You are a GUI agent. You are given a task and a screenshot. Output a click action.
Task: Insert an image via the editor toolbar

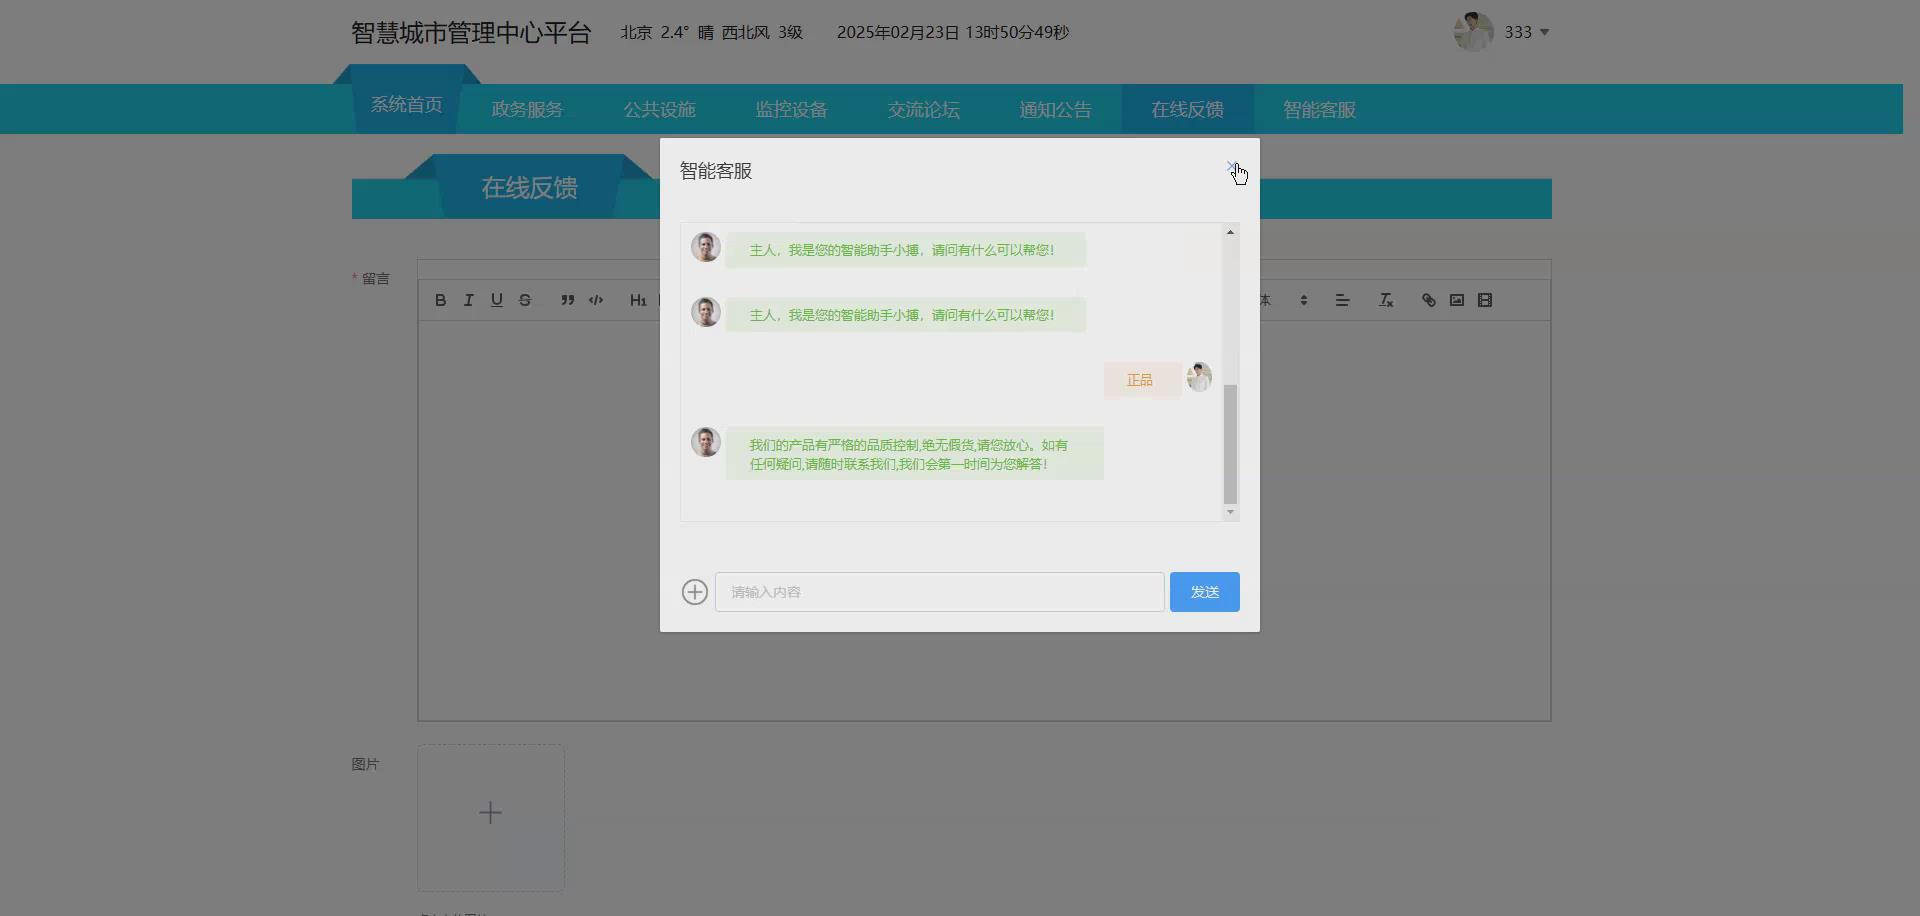pyautogui.click(x=1457, y=299)
